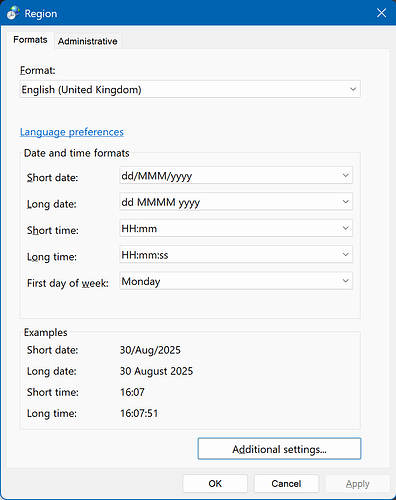This screenshot has height=500, width=396.
Task: Click the Additional settings button
Action: click(279, 449)
